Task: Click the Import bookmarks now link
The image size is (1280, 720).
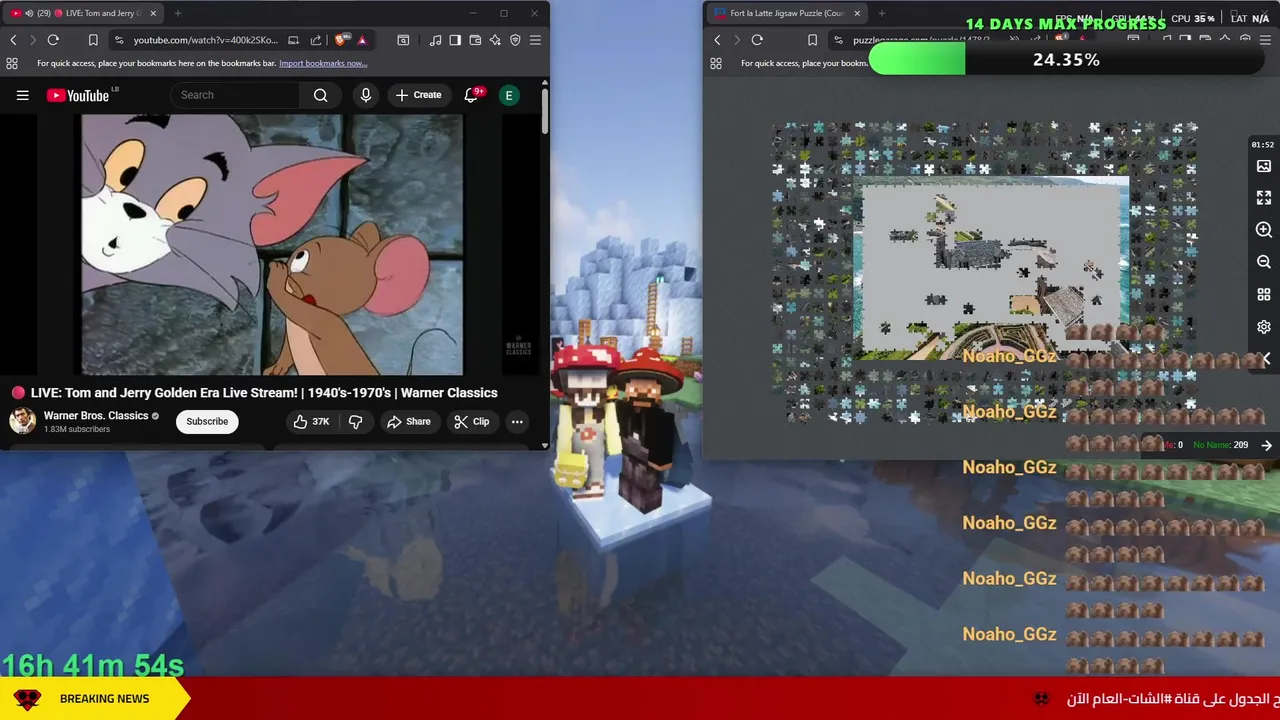Action: [323, 63]
